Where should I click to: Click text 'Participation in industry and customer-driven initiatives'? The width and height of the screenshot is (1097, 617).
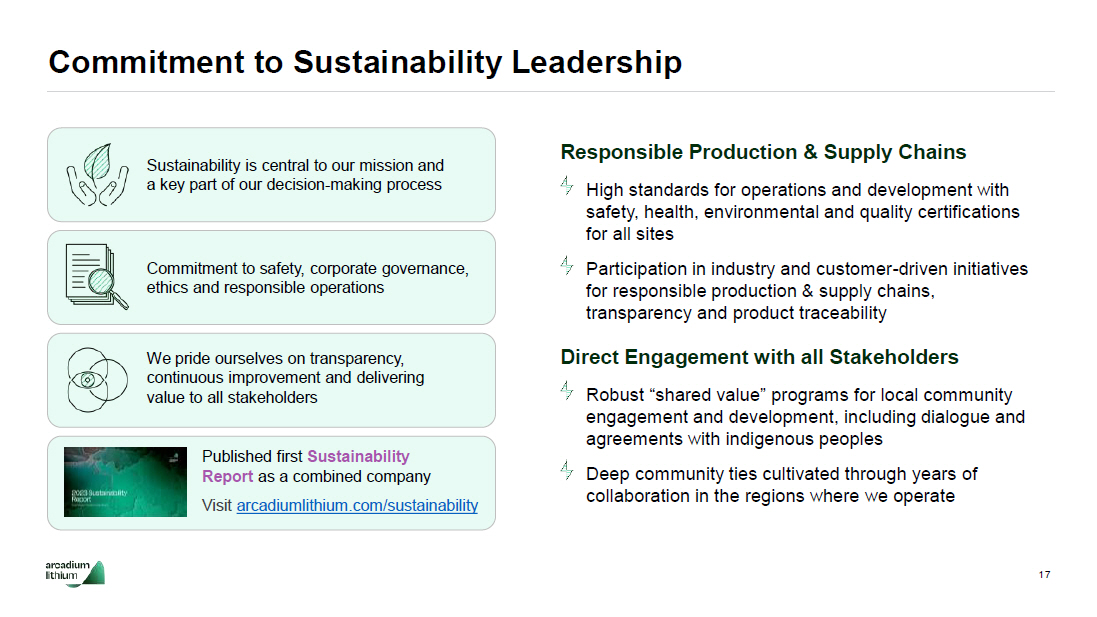(x=807, y=269)
